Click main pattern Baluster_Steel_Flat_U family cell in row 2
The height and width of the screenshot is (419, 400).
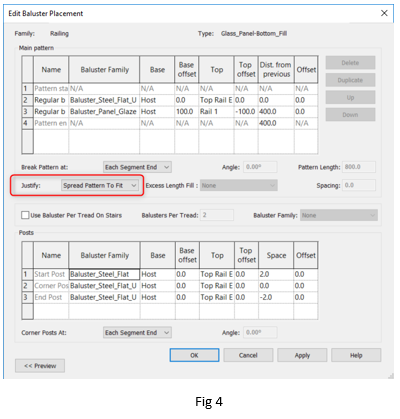[104, 100]
